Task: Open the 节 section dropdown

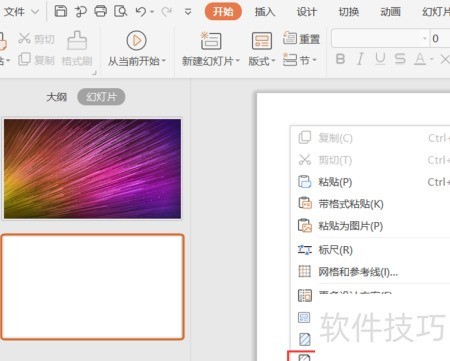Action: pyautogui.click(x=300, y=60)
